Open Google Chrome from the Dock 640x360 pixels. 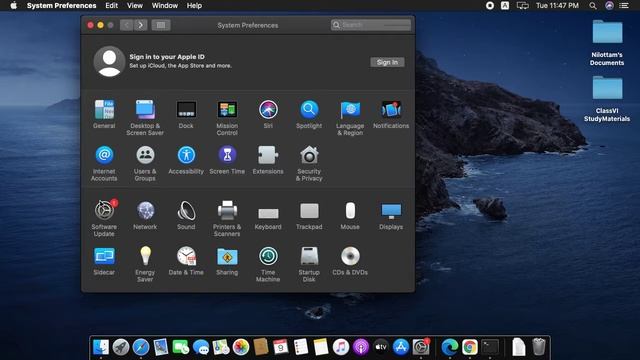pos(470,347)
